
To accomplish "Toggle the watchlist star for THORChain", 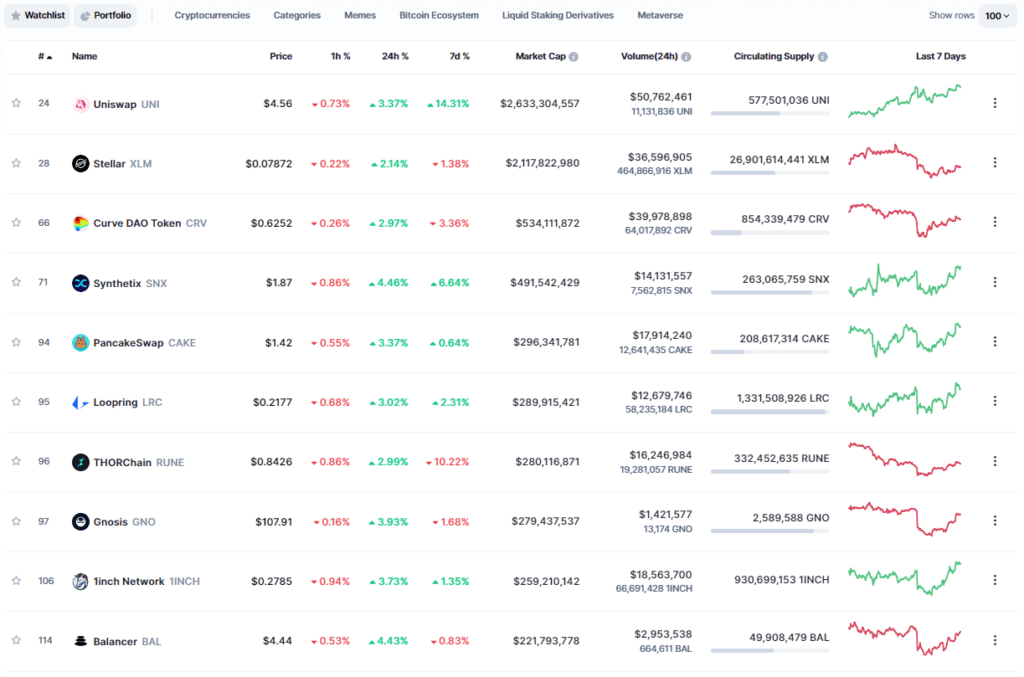I will coord(16,462).
